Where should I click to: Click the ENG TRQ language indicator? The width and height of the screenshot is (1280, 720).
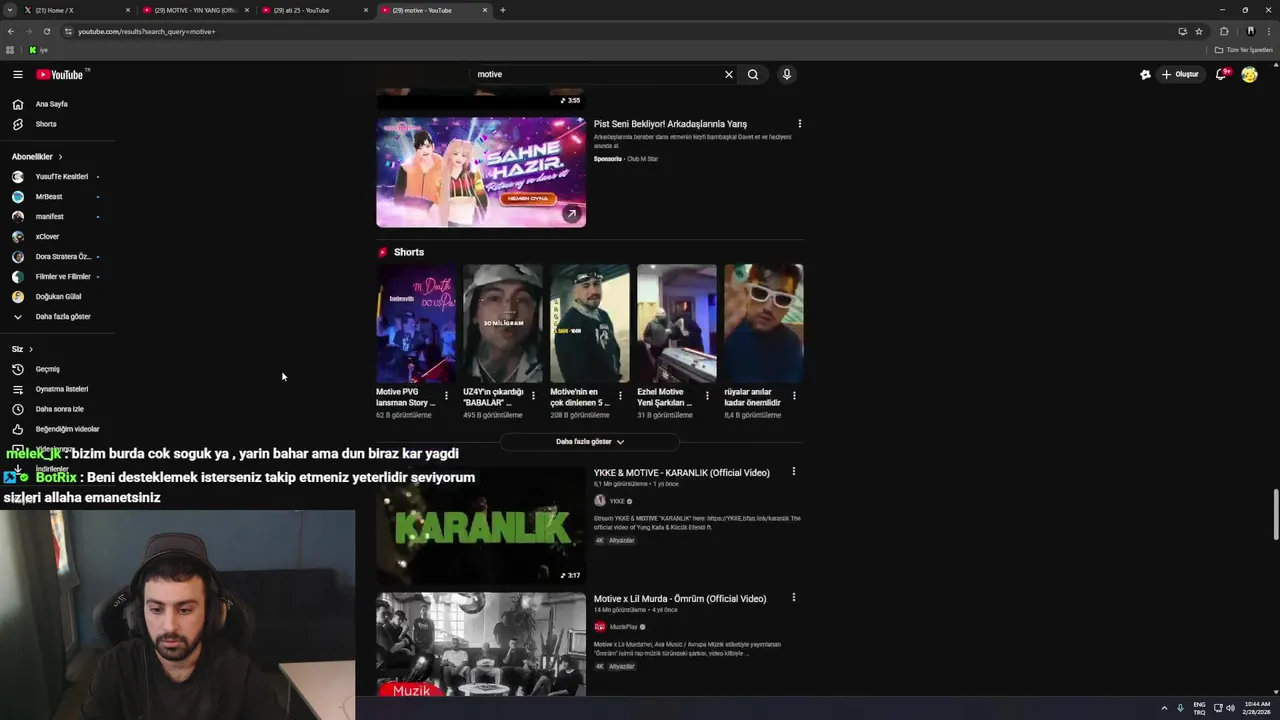point(1200,708)
